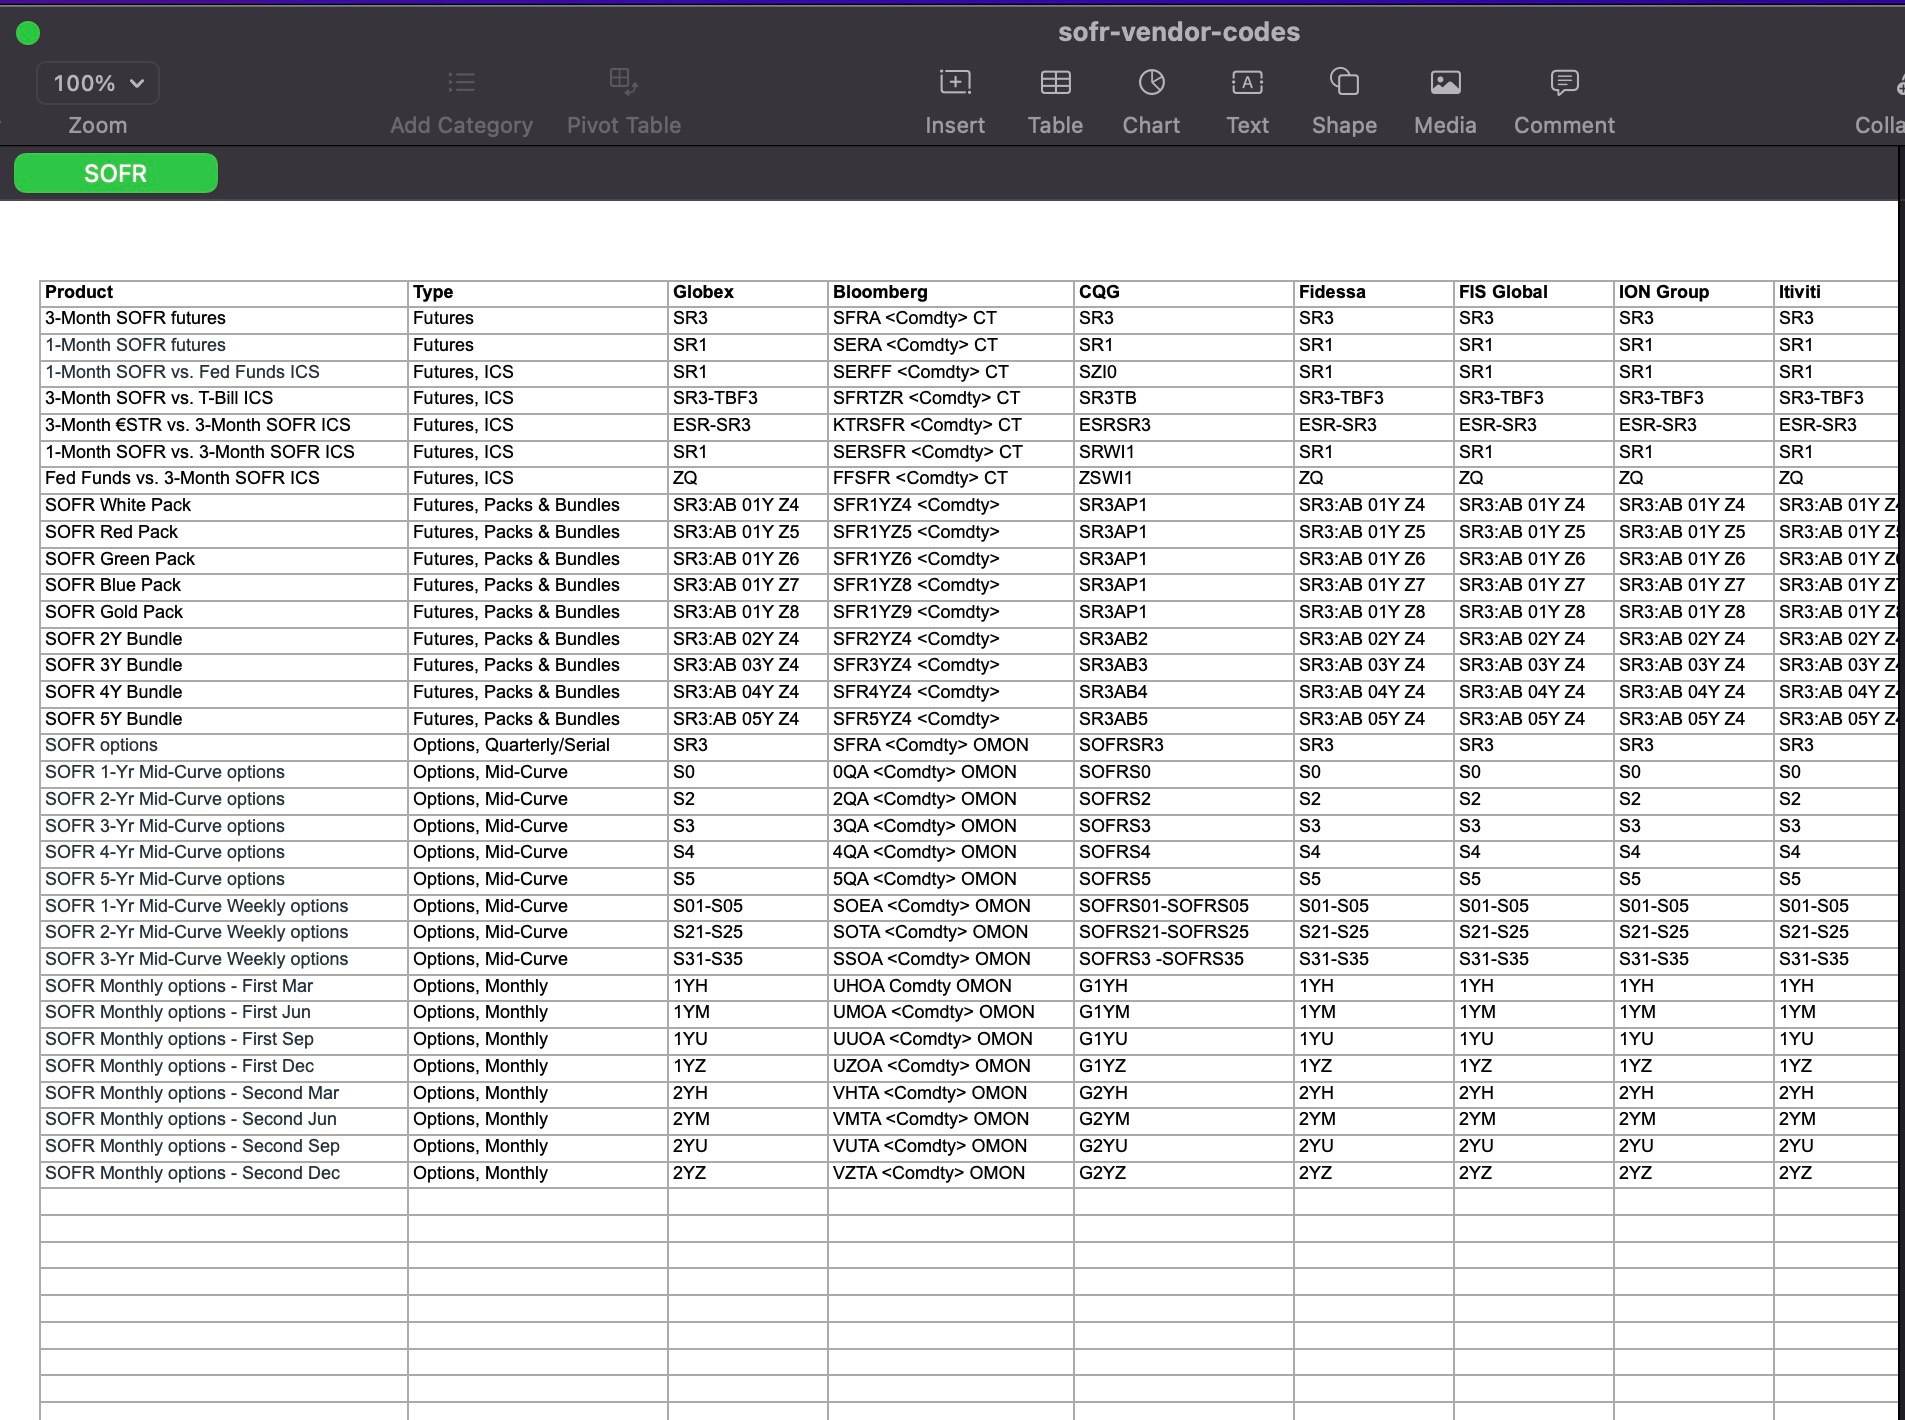Select Bloomberg cell 'SERFF <Comdty> CT'
Image resolution: width=1905 pixels, height=1420 pixels.
click(951, 372)
